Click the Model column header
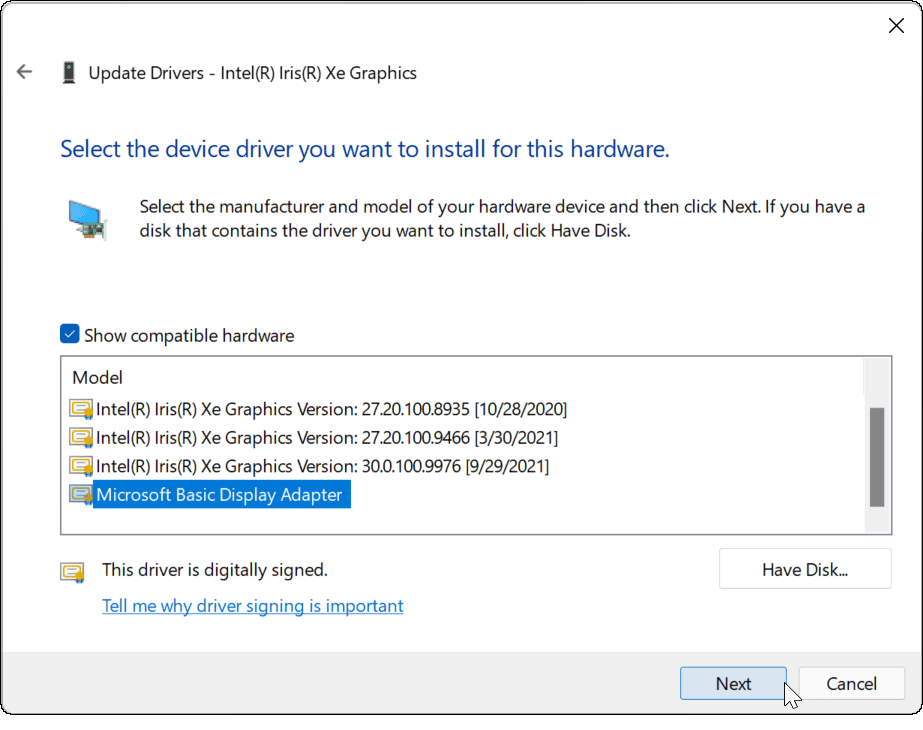 coord(98,378)
